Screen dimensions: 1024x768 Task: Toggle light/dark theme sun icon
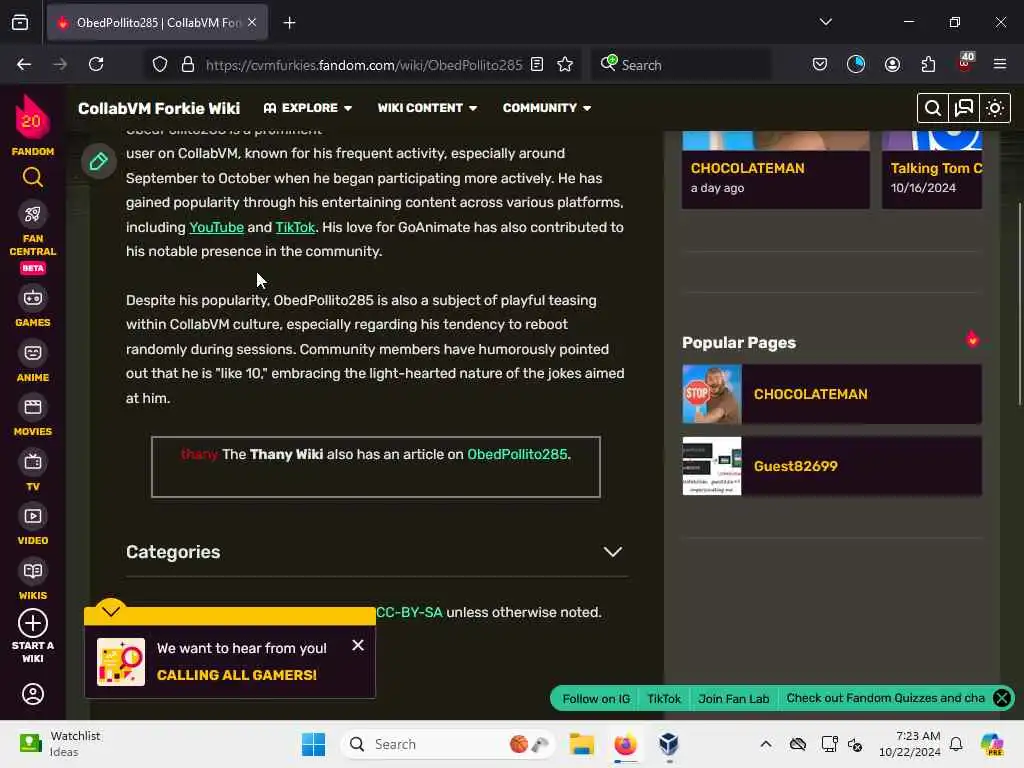(995, 108)
